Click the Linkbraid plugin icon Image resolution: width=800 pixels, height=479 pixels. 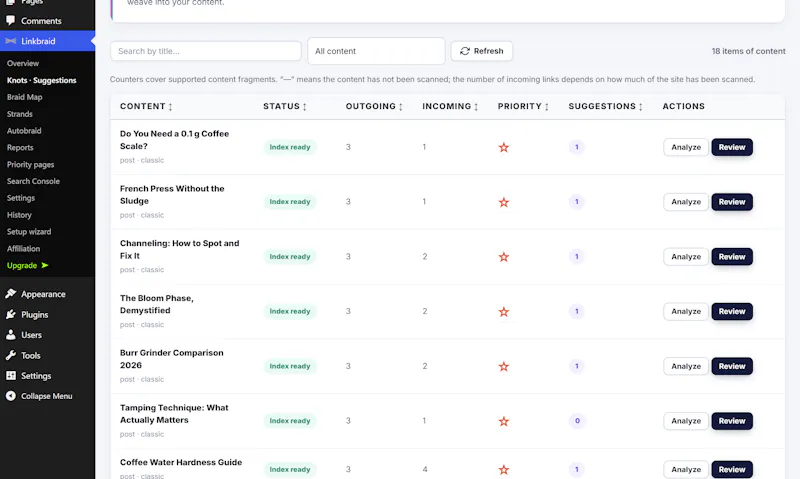(11, 41)
